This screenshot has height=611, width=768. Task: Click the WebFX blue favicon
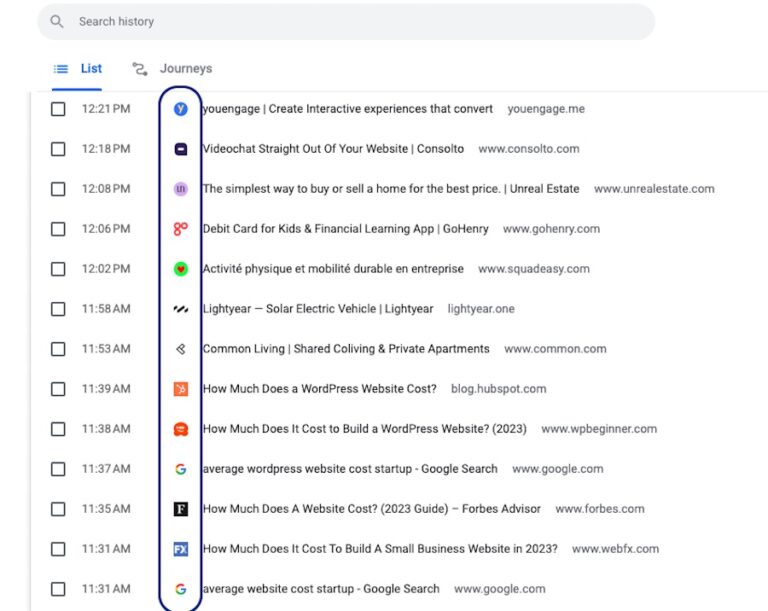point(181,549)
